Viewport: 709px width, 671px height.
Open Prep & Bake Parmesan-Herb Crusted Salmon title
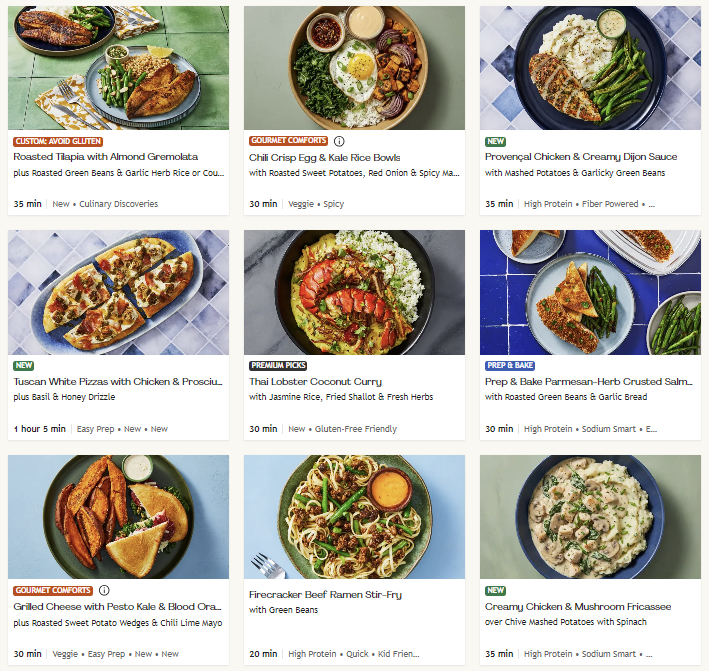589,382
